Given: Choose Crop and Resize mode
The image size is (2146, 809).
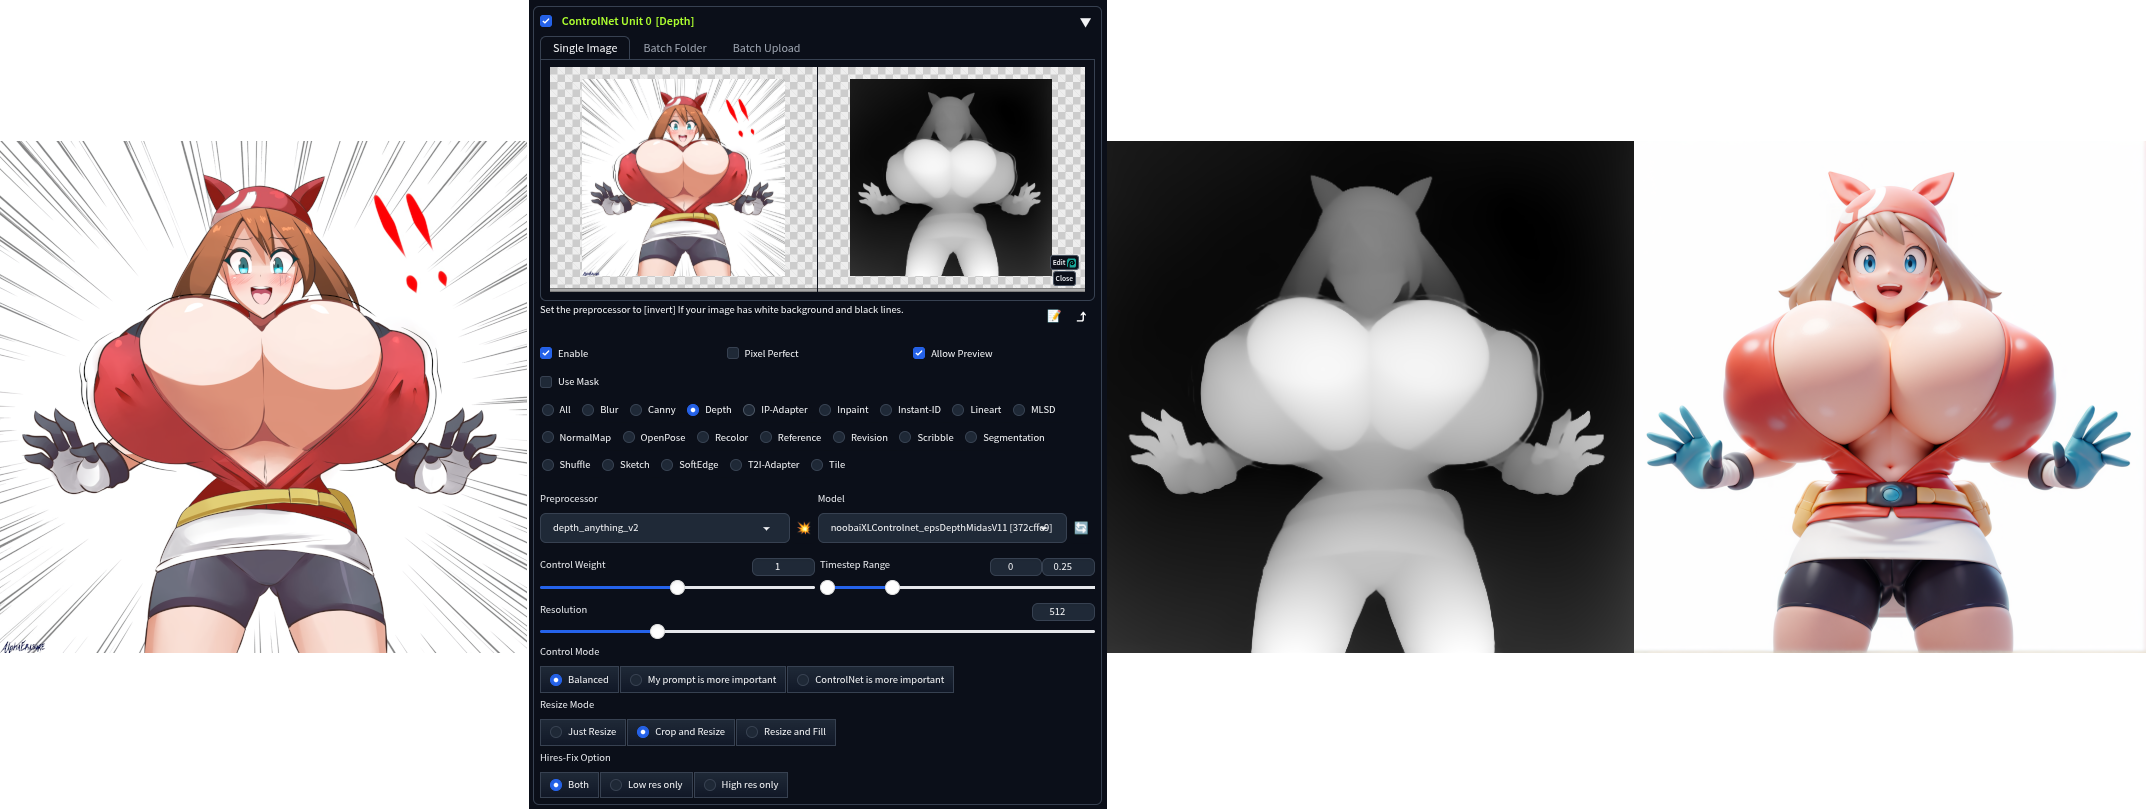Looking at the screenshot, I should 681,732.
